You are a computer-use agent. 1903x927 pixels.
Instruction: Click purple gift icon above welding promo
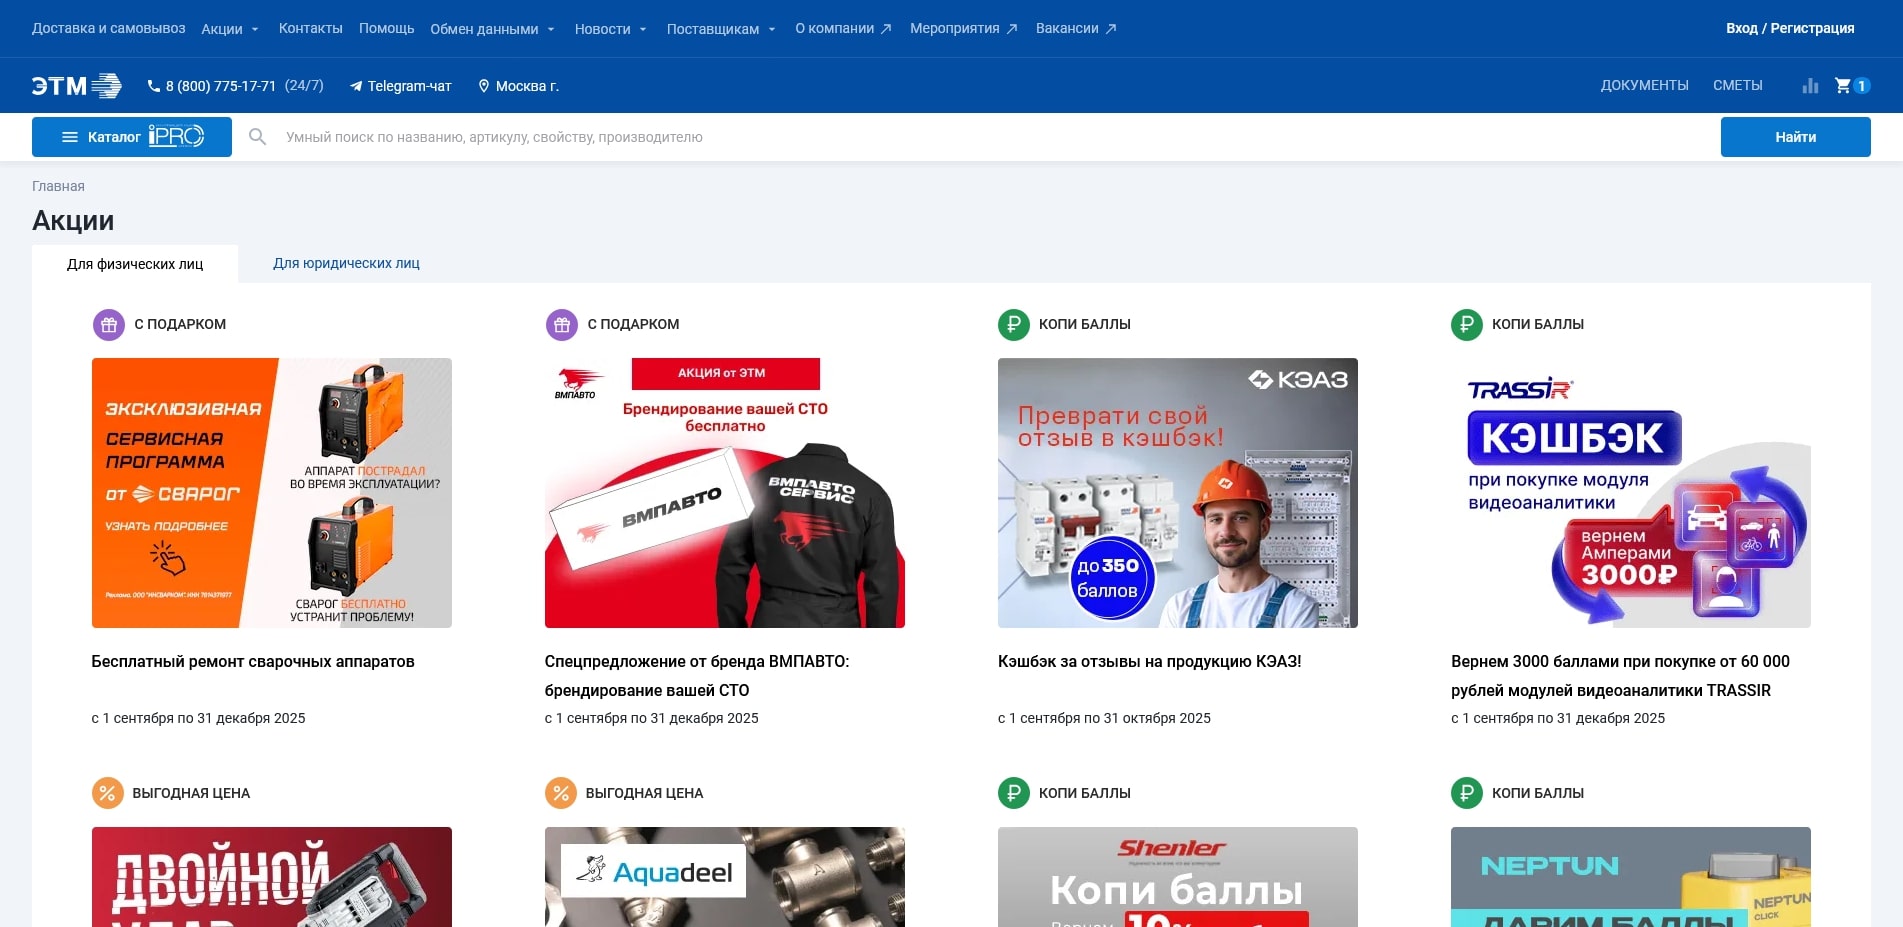(108, 325)
